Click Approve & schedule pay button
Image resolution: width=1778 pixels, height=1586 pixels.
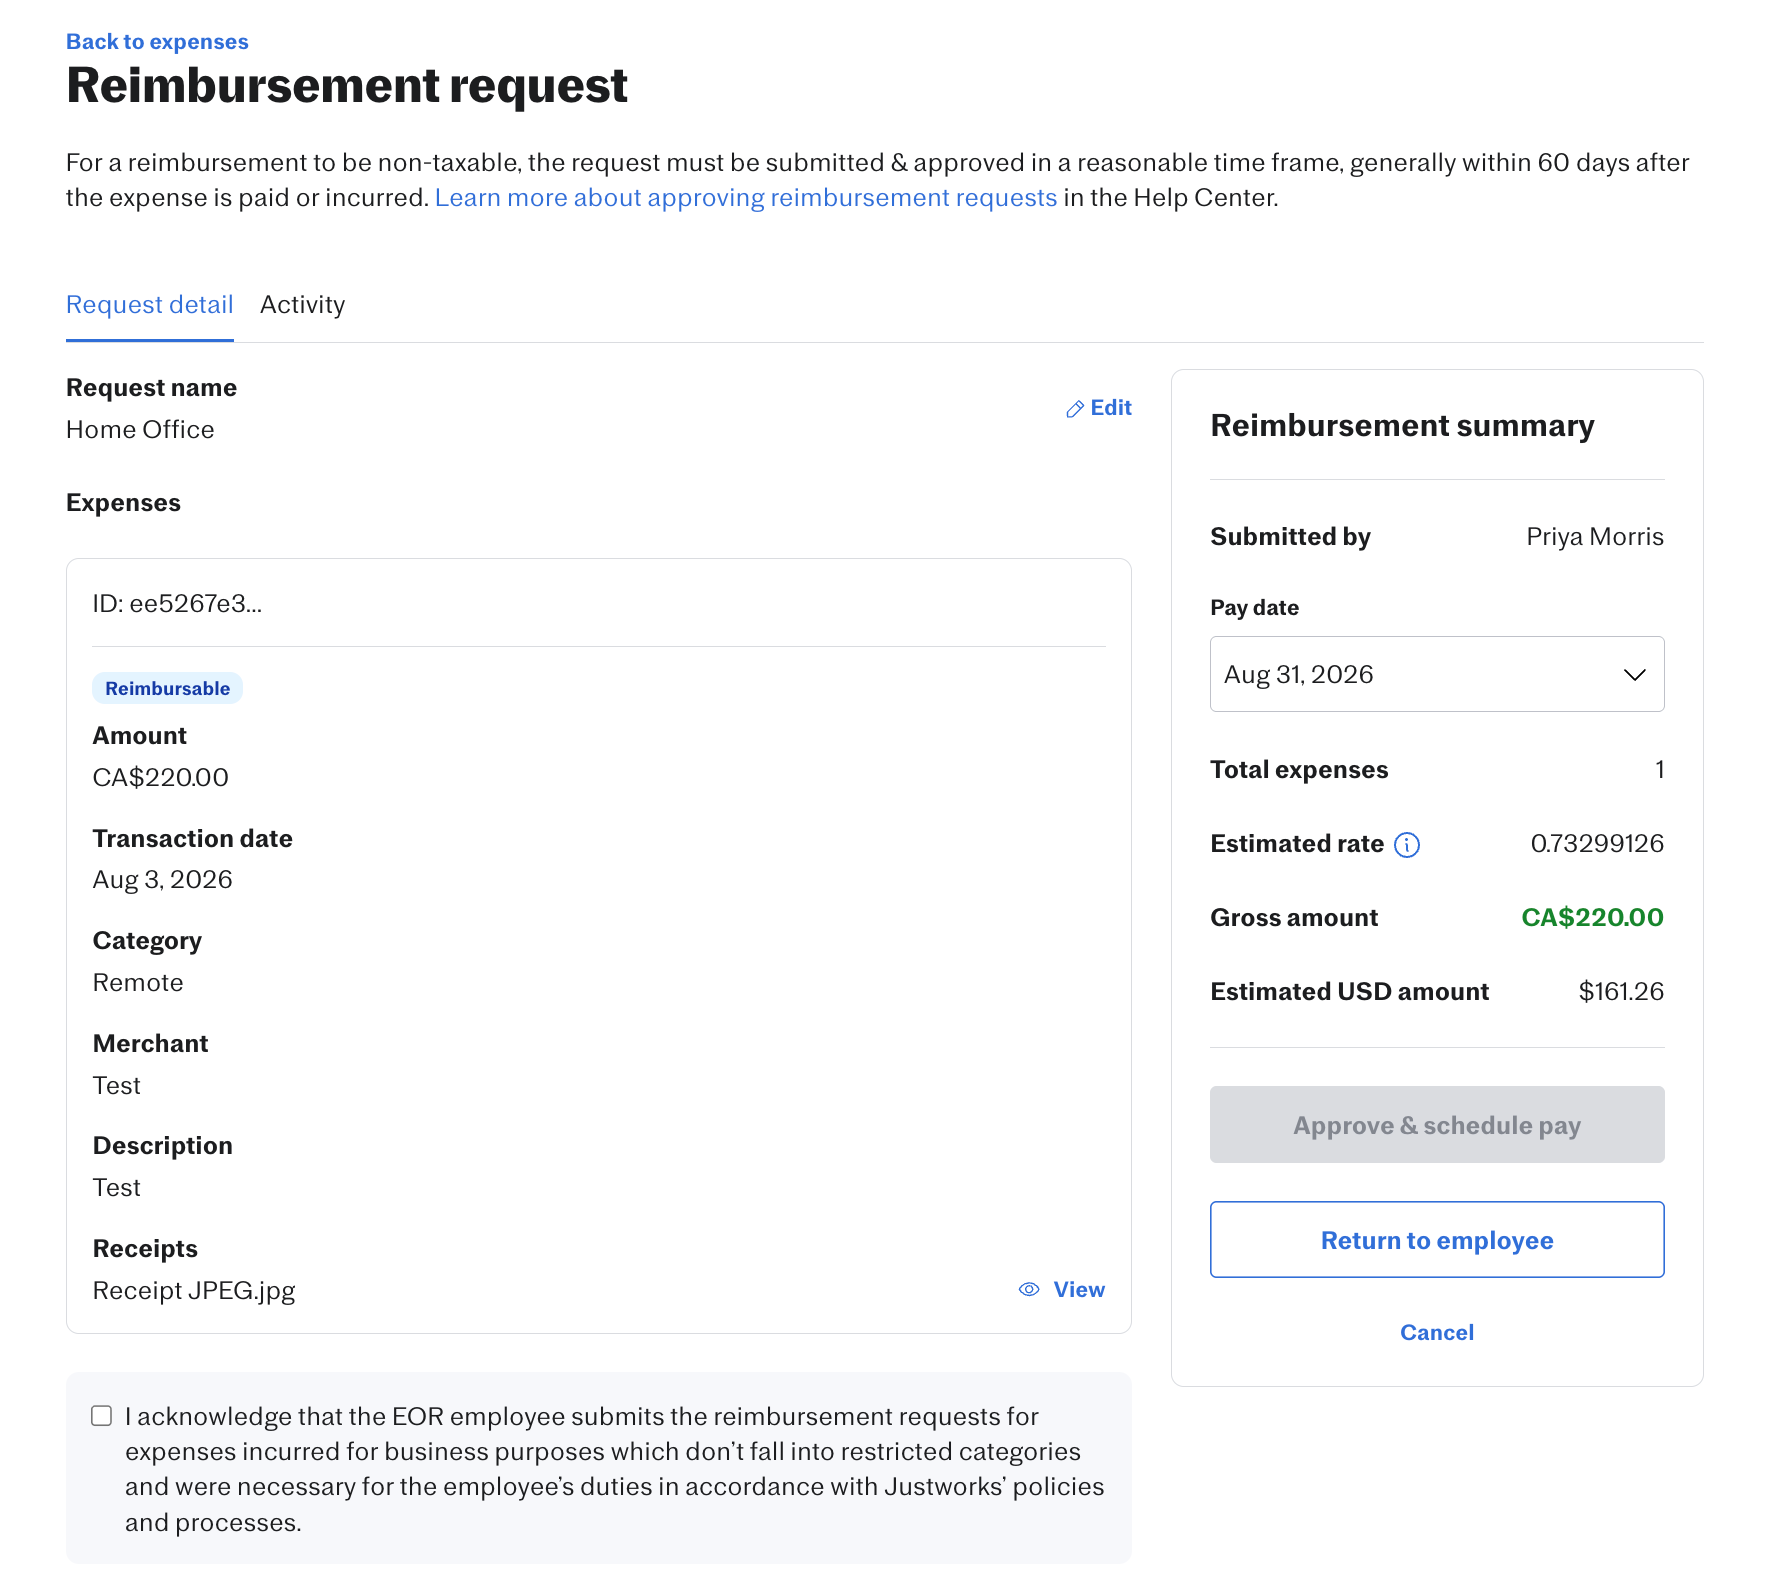(1437, 1125)
